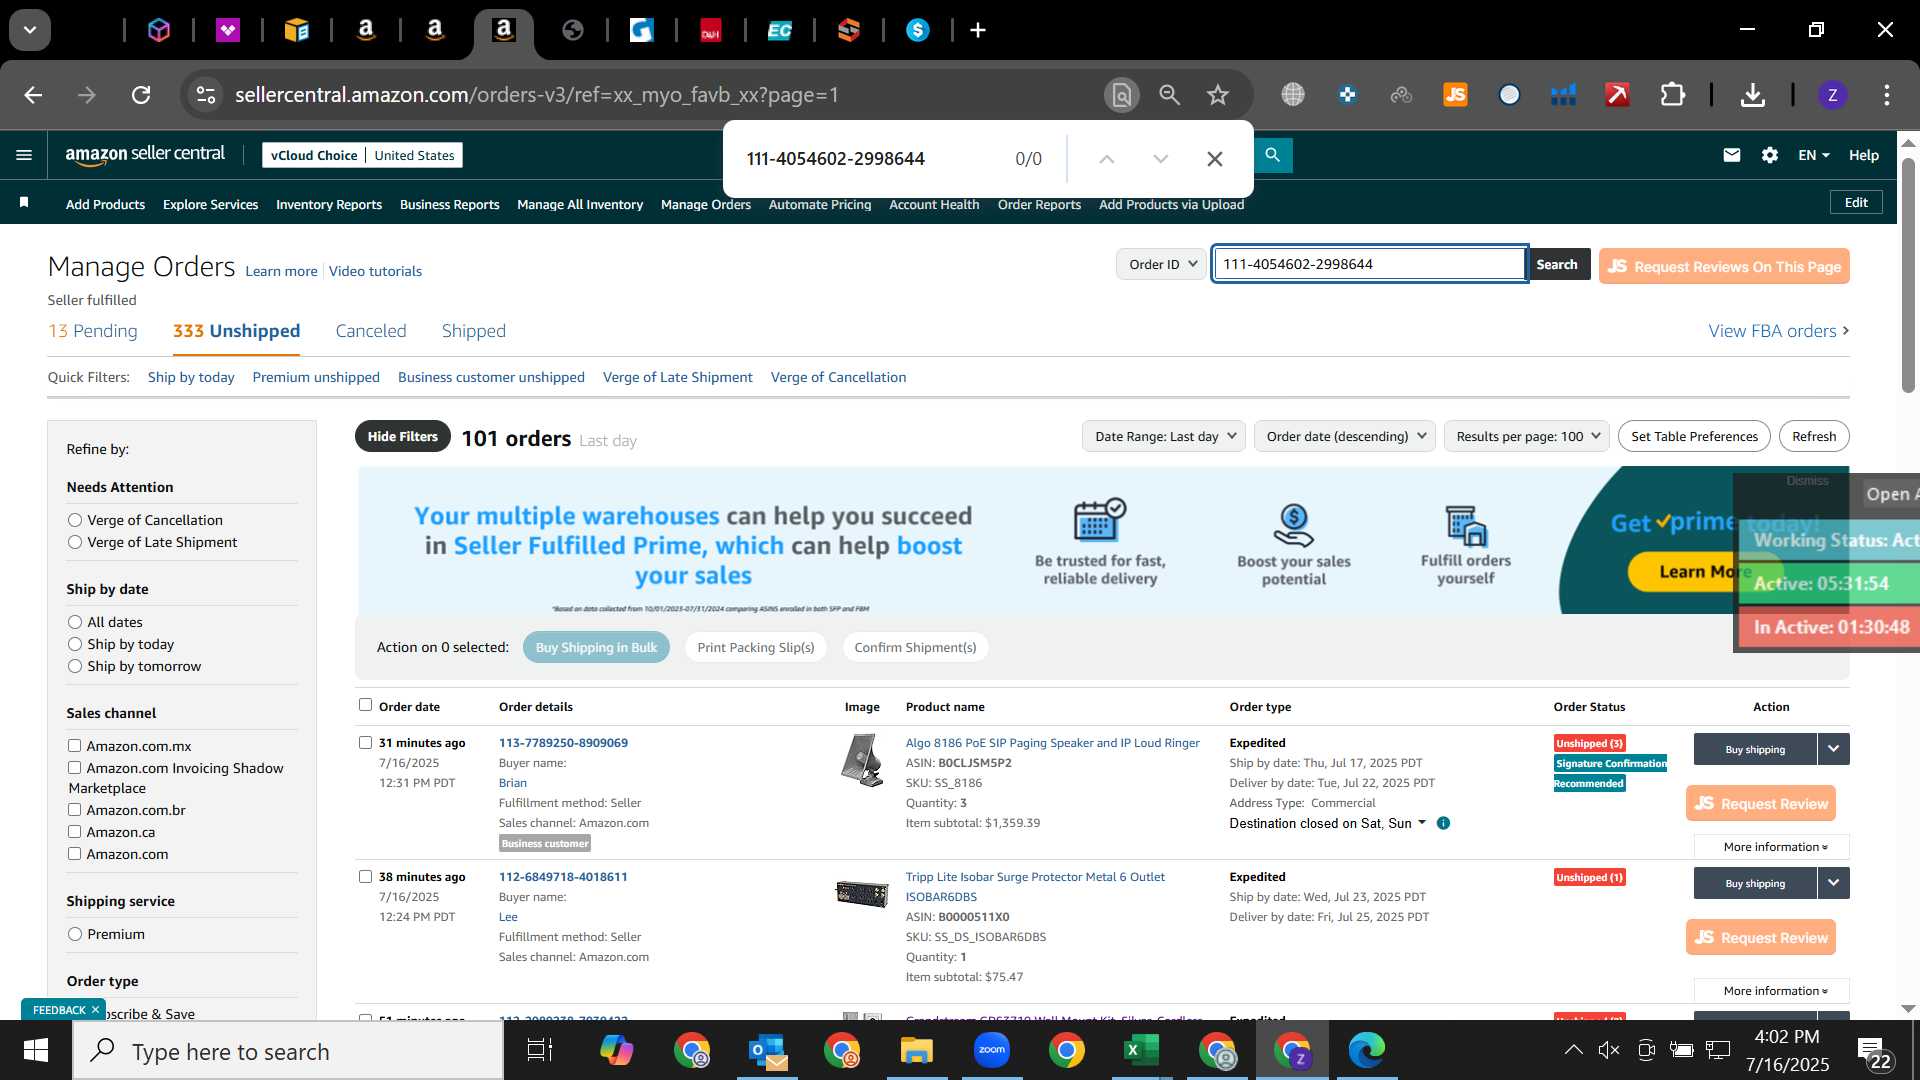This screenshot has width=1920, height=1080.
Task: Click the Algo speaker product thumbnail
Action: 862,760
